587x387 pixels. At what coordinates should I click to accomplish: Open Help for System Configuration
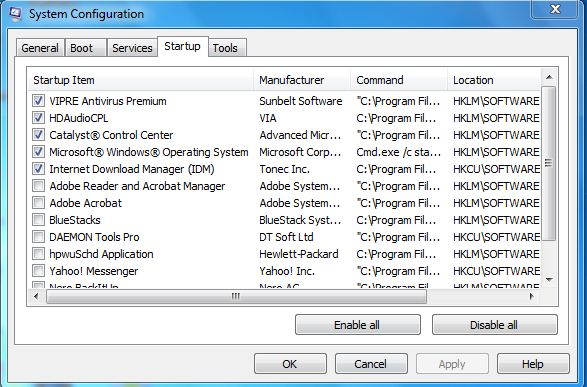533,364
